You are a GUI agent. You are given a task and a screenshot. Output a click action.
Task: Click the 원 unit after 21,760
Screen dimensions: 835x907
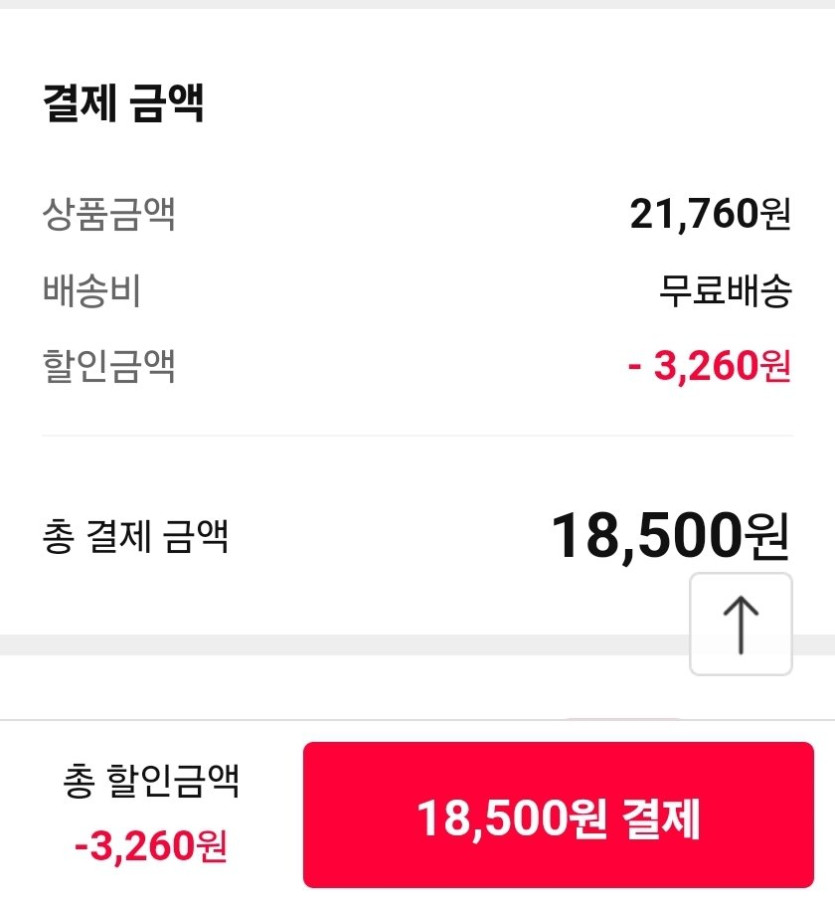(x=776, y=214)
